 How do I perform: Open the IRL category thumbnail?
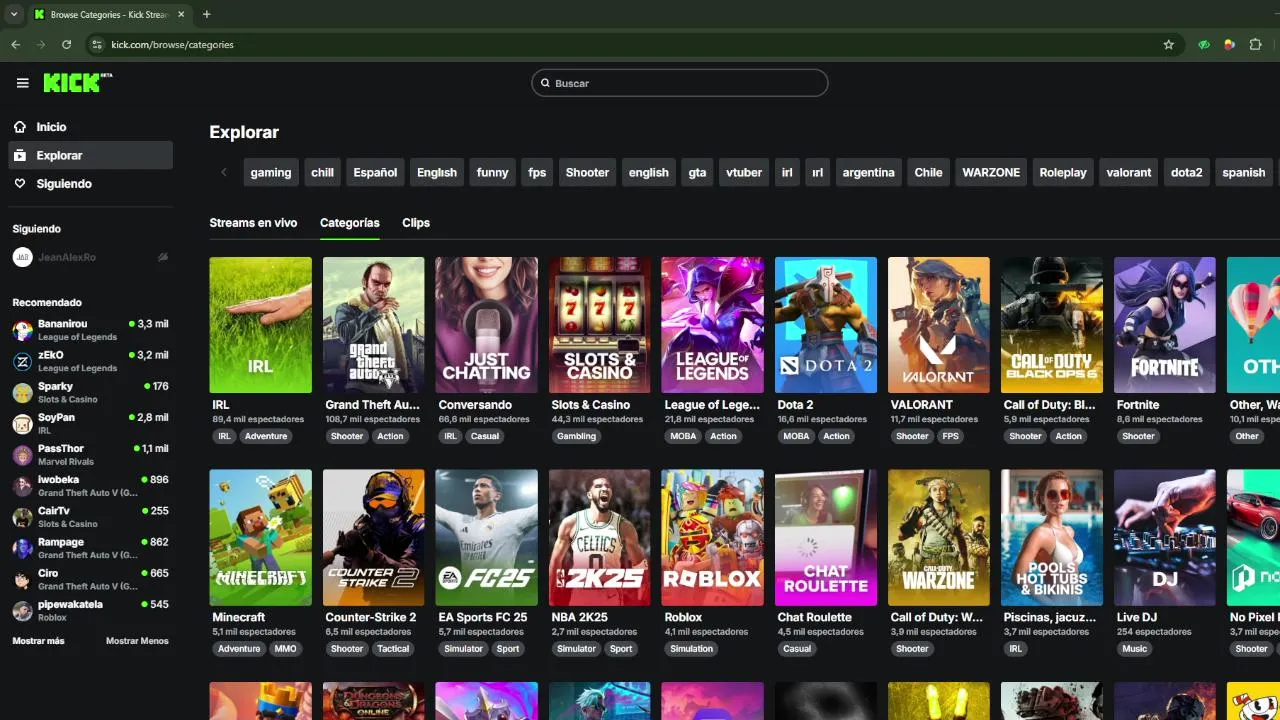click(x=260, y=325)
